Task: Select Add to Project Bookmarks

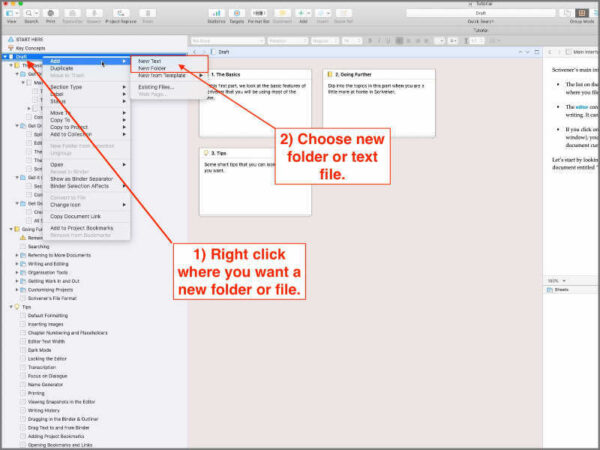Action: click(x=82, y=228)
